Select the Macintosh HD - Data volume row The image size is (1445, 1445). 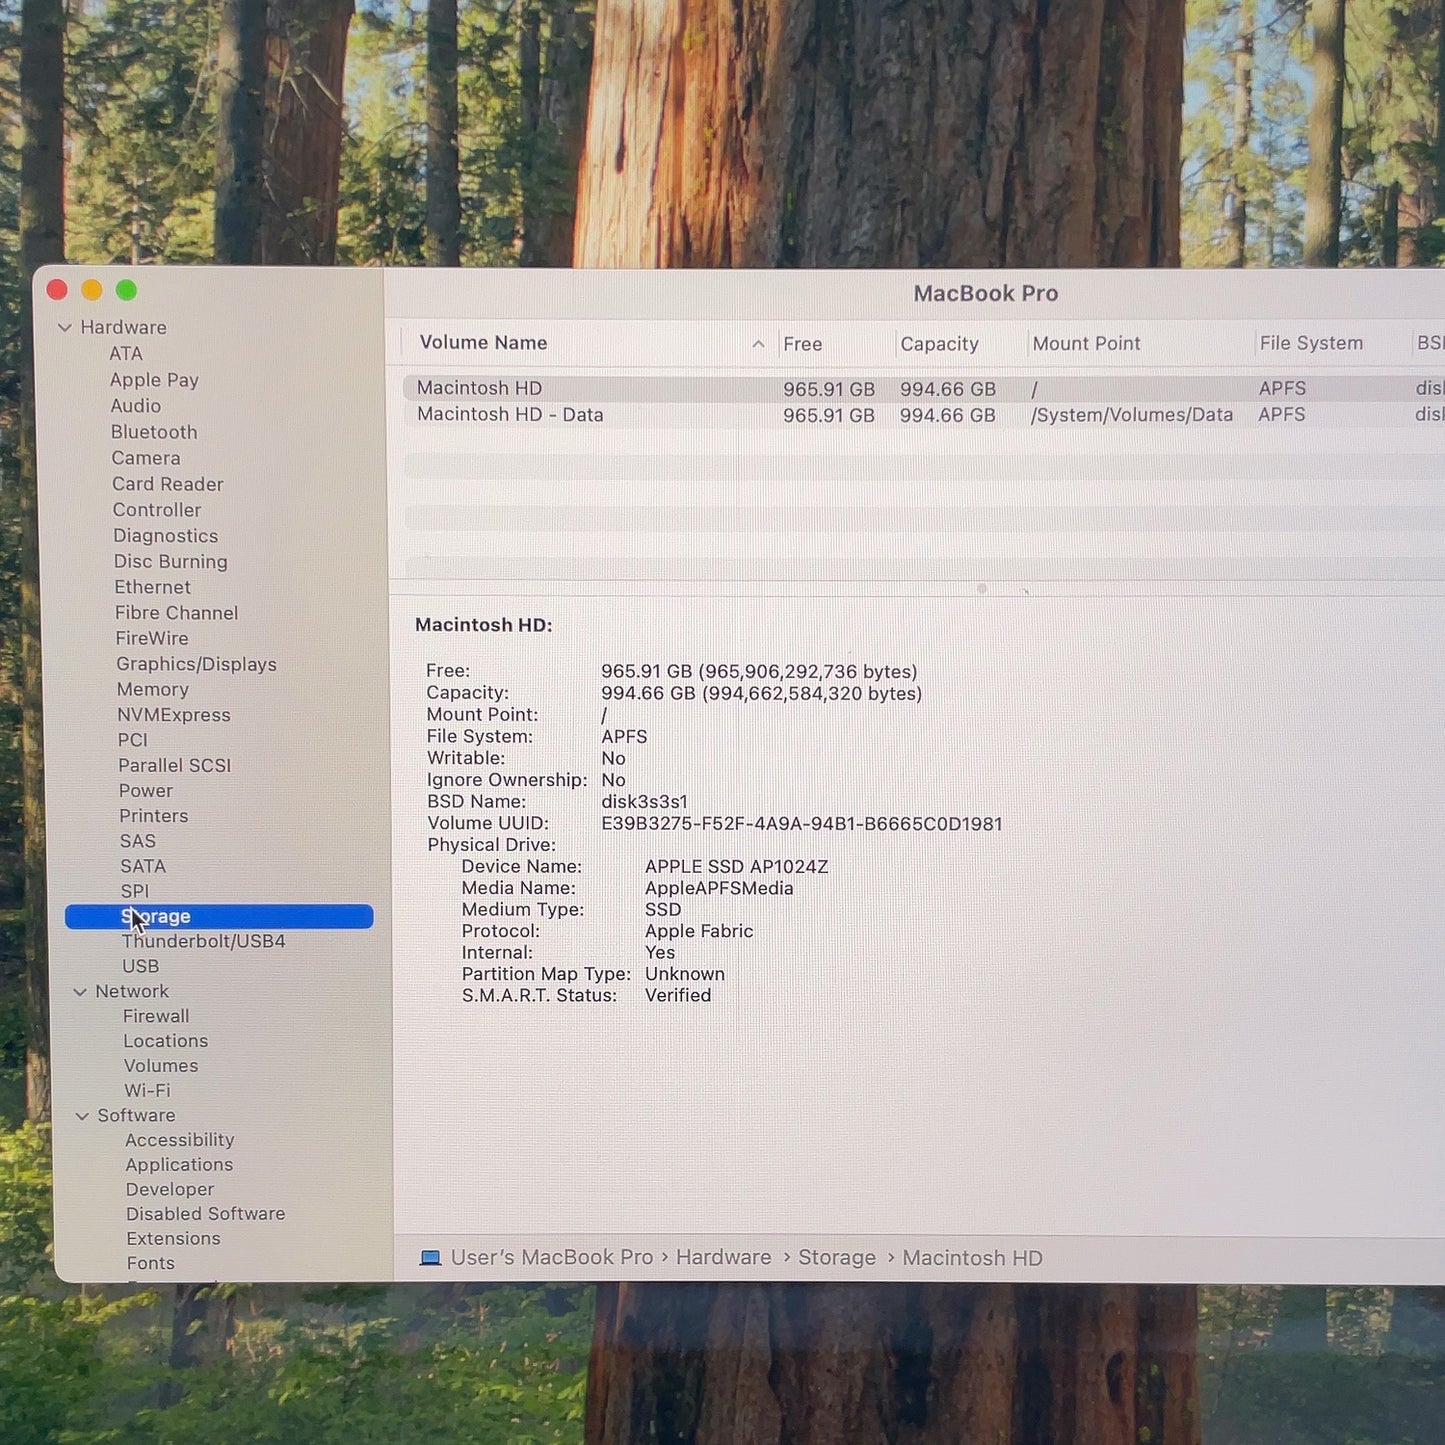pyautogui.click(x=923, y=415)
